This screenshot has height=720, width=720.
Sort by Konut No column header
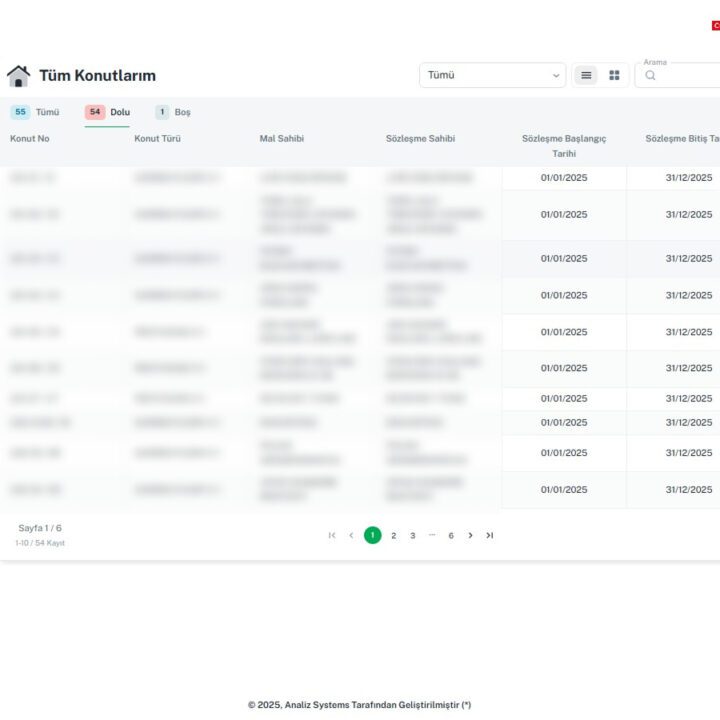coord(30,139)
